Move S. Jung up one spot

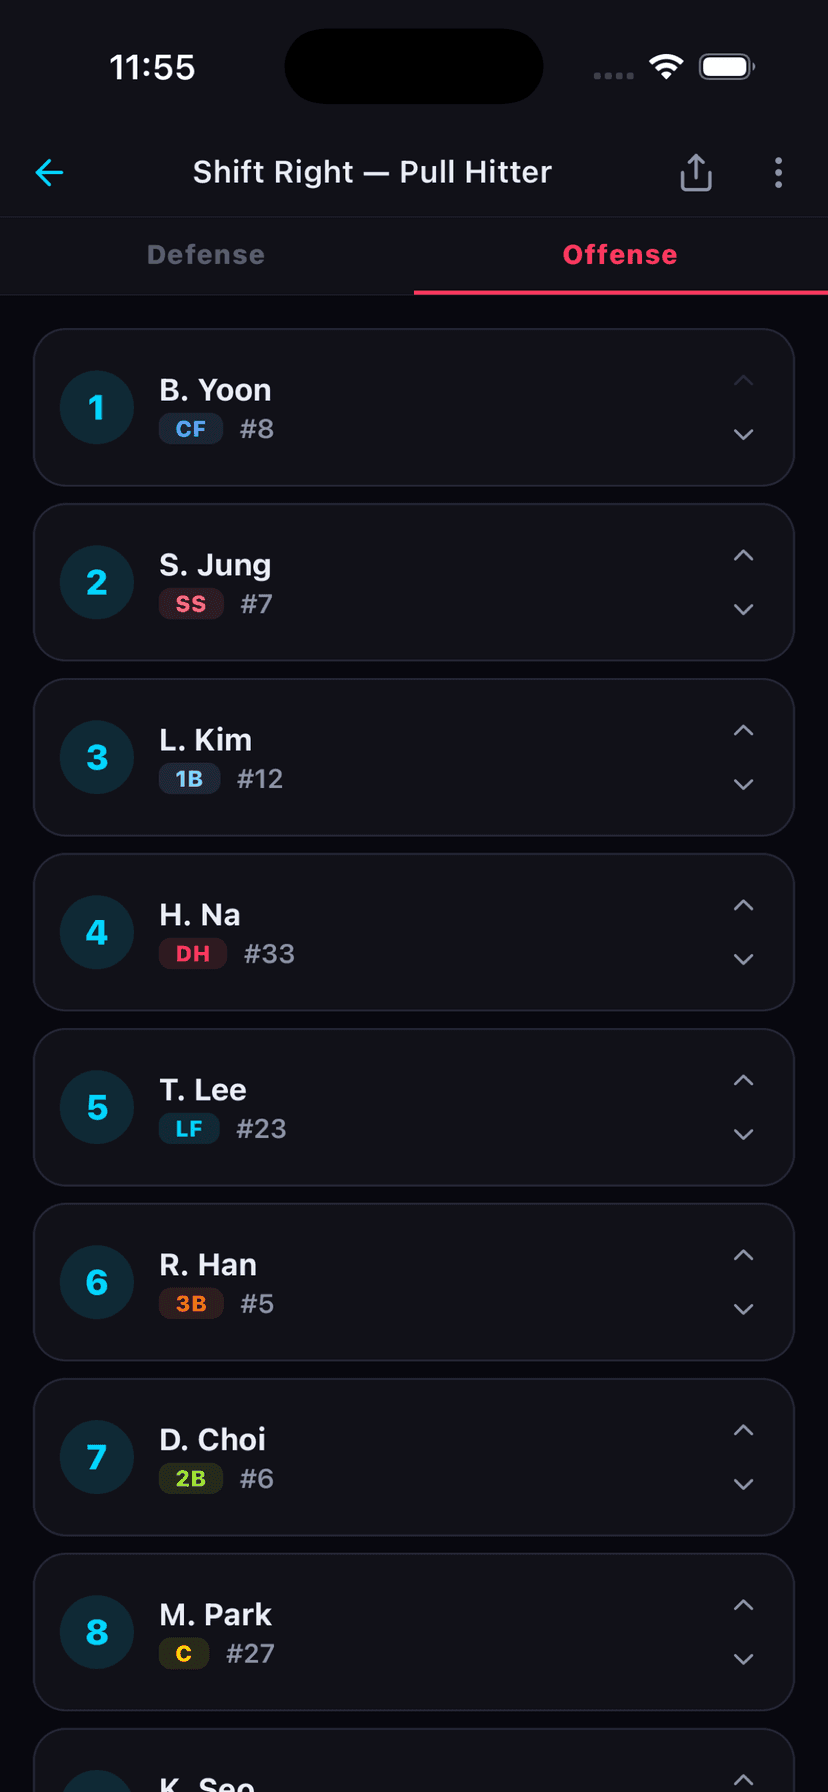tap(743, 555)
